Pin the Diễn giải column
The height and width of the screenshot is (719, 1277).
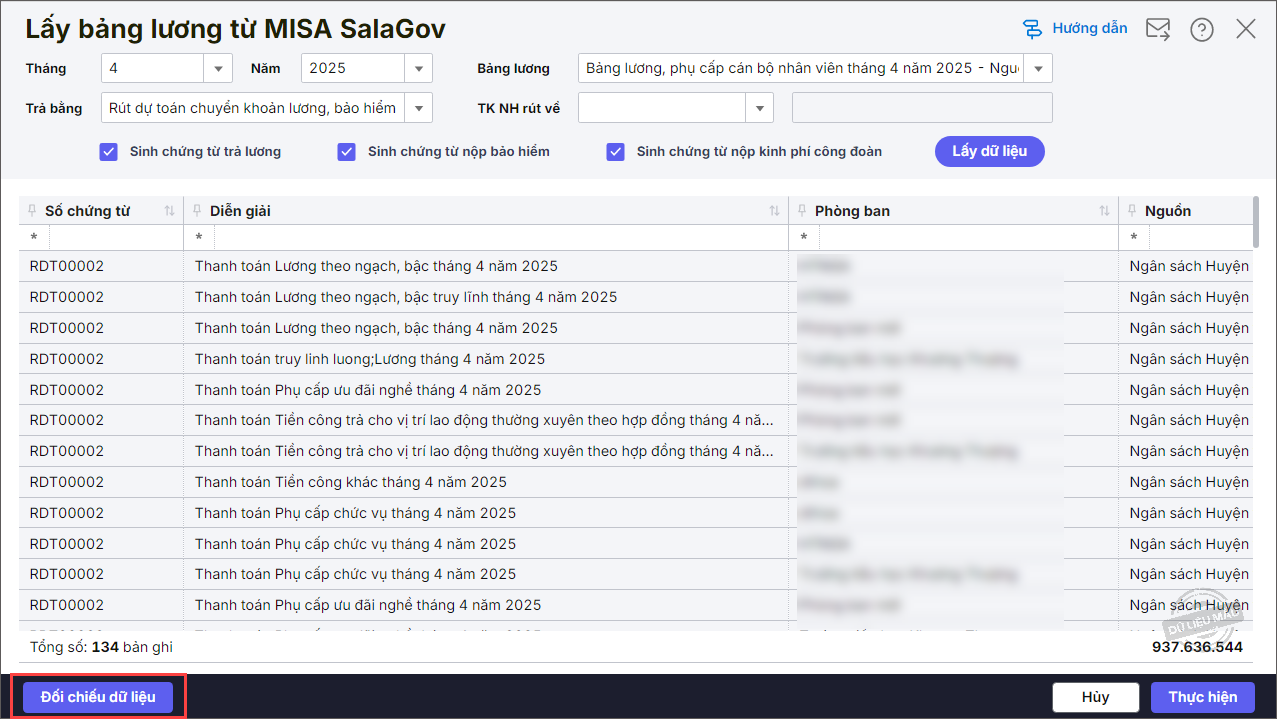click(198, 211)
